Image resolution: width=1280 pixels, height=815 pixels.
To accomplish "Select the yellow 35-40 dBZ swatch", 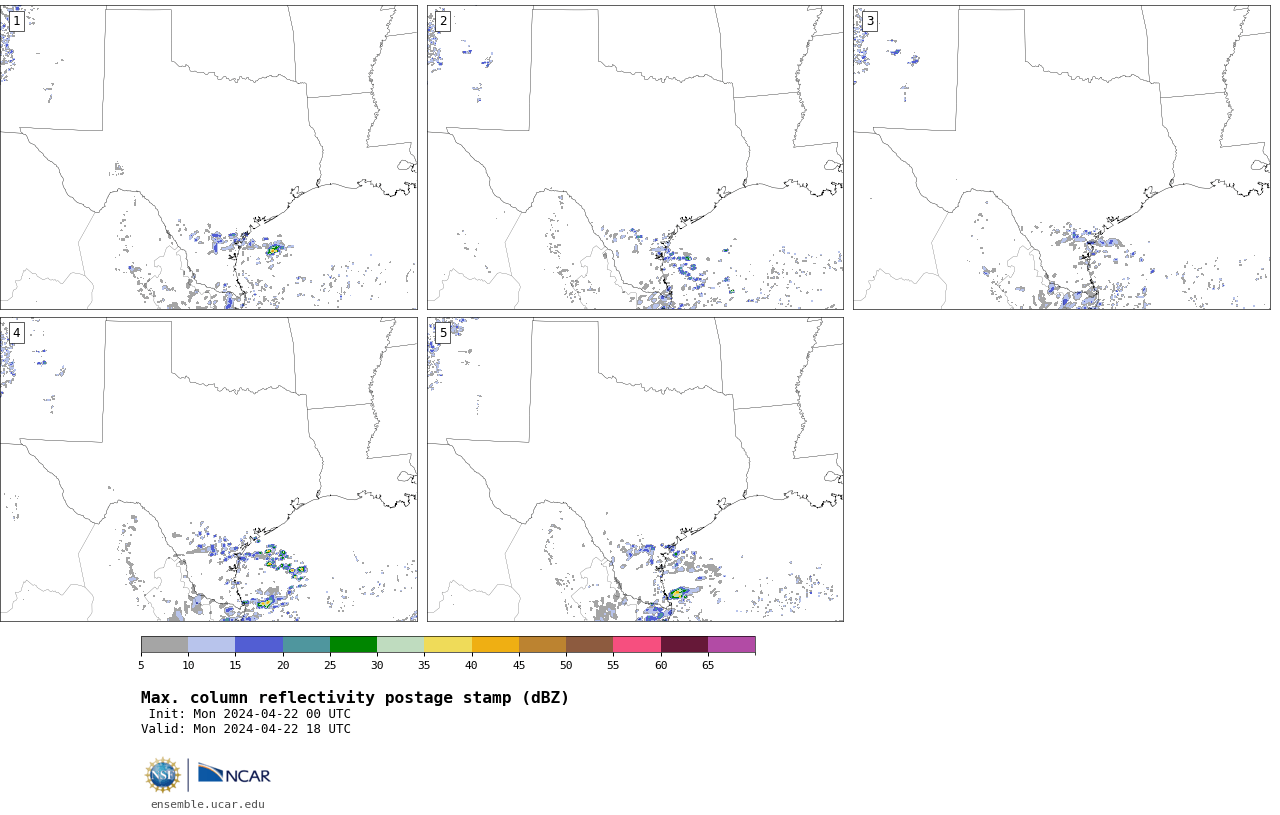I will pos(448,644).
